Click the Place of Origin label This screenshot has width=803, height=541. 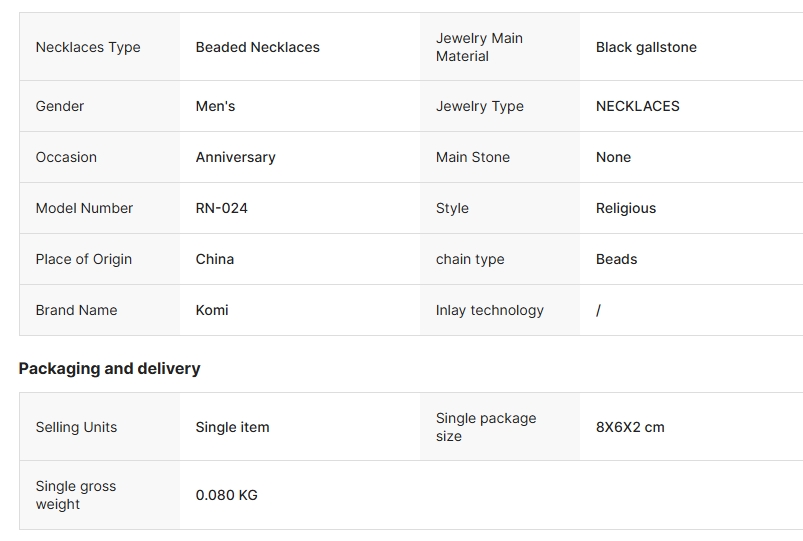[84, 259]
